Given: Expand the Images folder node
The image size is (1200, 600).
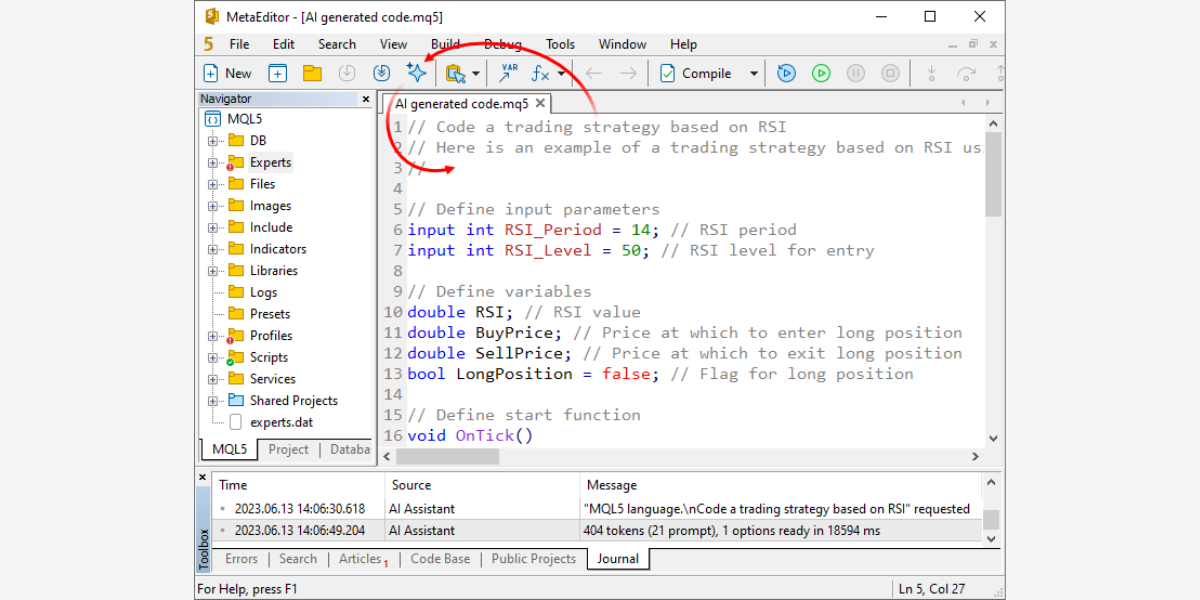Looking at the screenshot, I should click(x=212, y=206).
